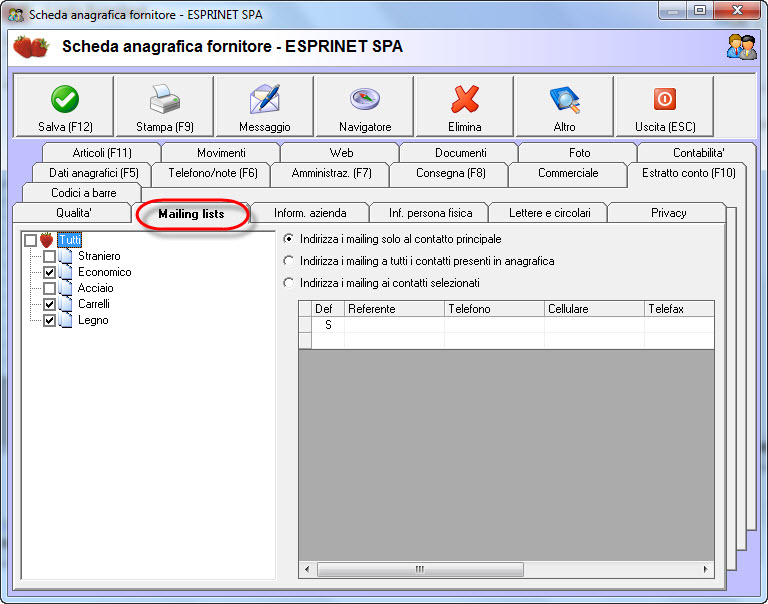Open the Movimenti tab

[221, 153]
